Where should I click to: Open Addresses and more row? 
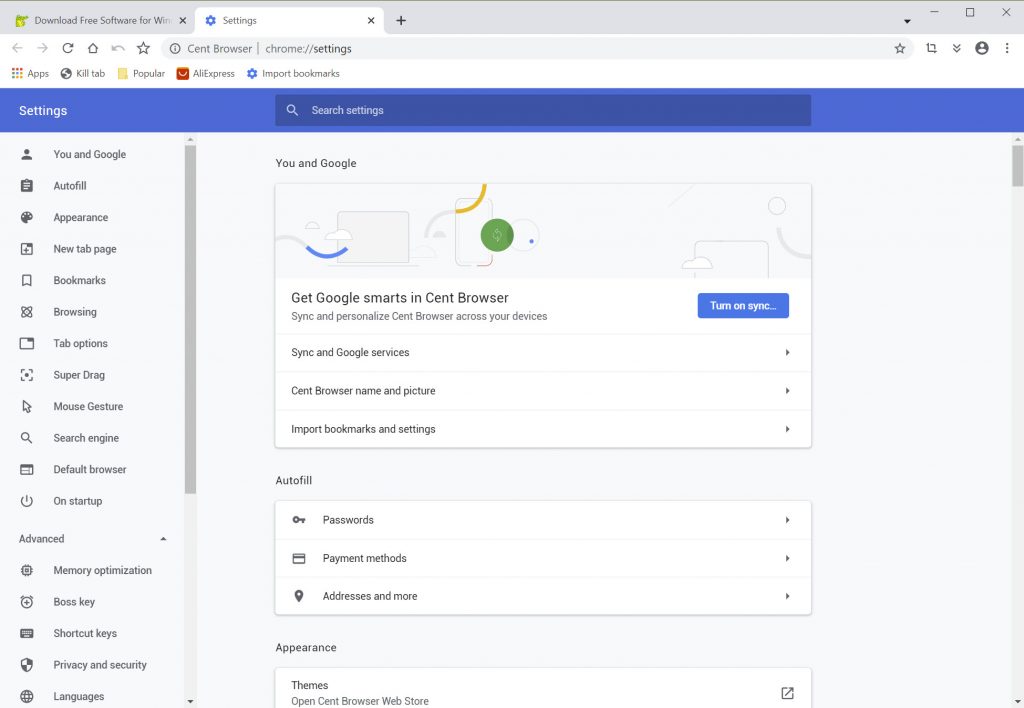click(x=543, y=596)
